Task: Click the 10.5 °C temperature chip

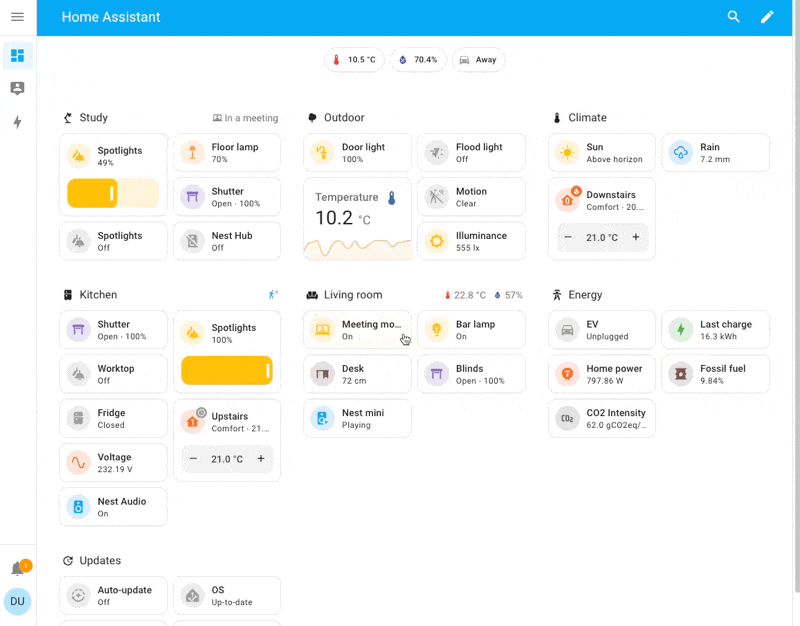Action: click(354, 60)
